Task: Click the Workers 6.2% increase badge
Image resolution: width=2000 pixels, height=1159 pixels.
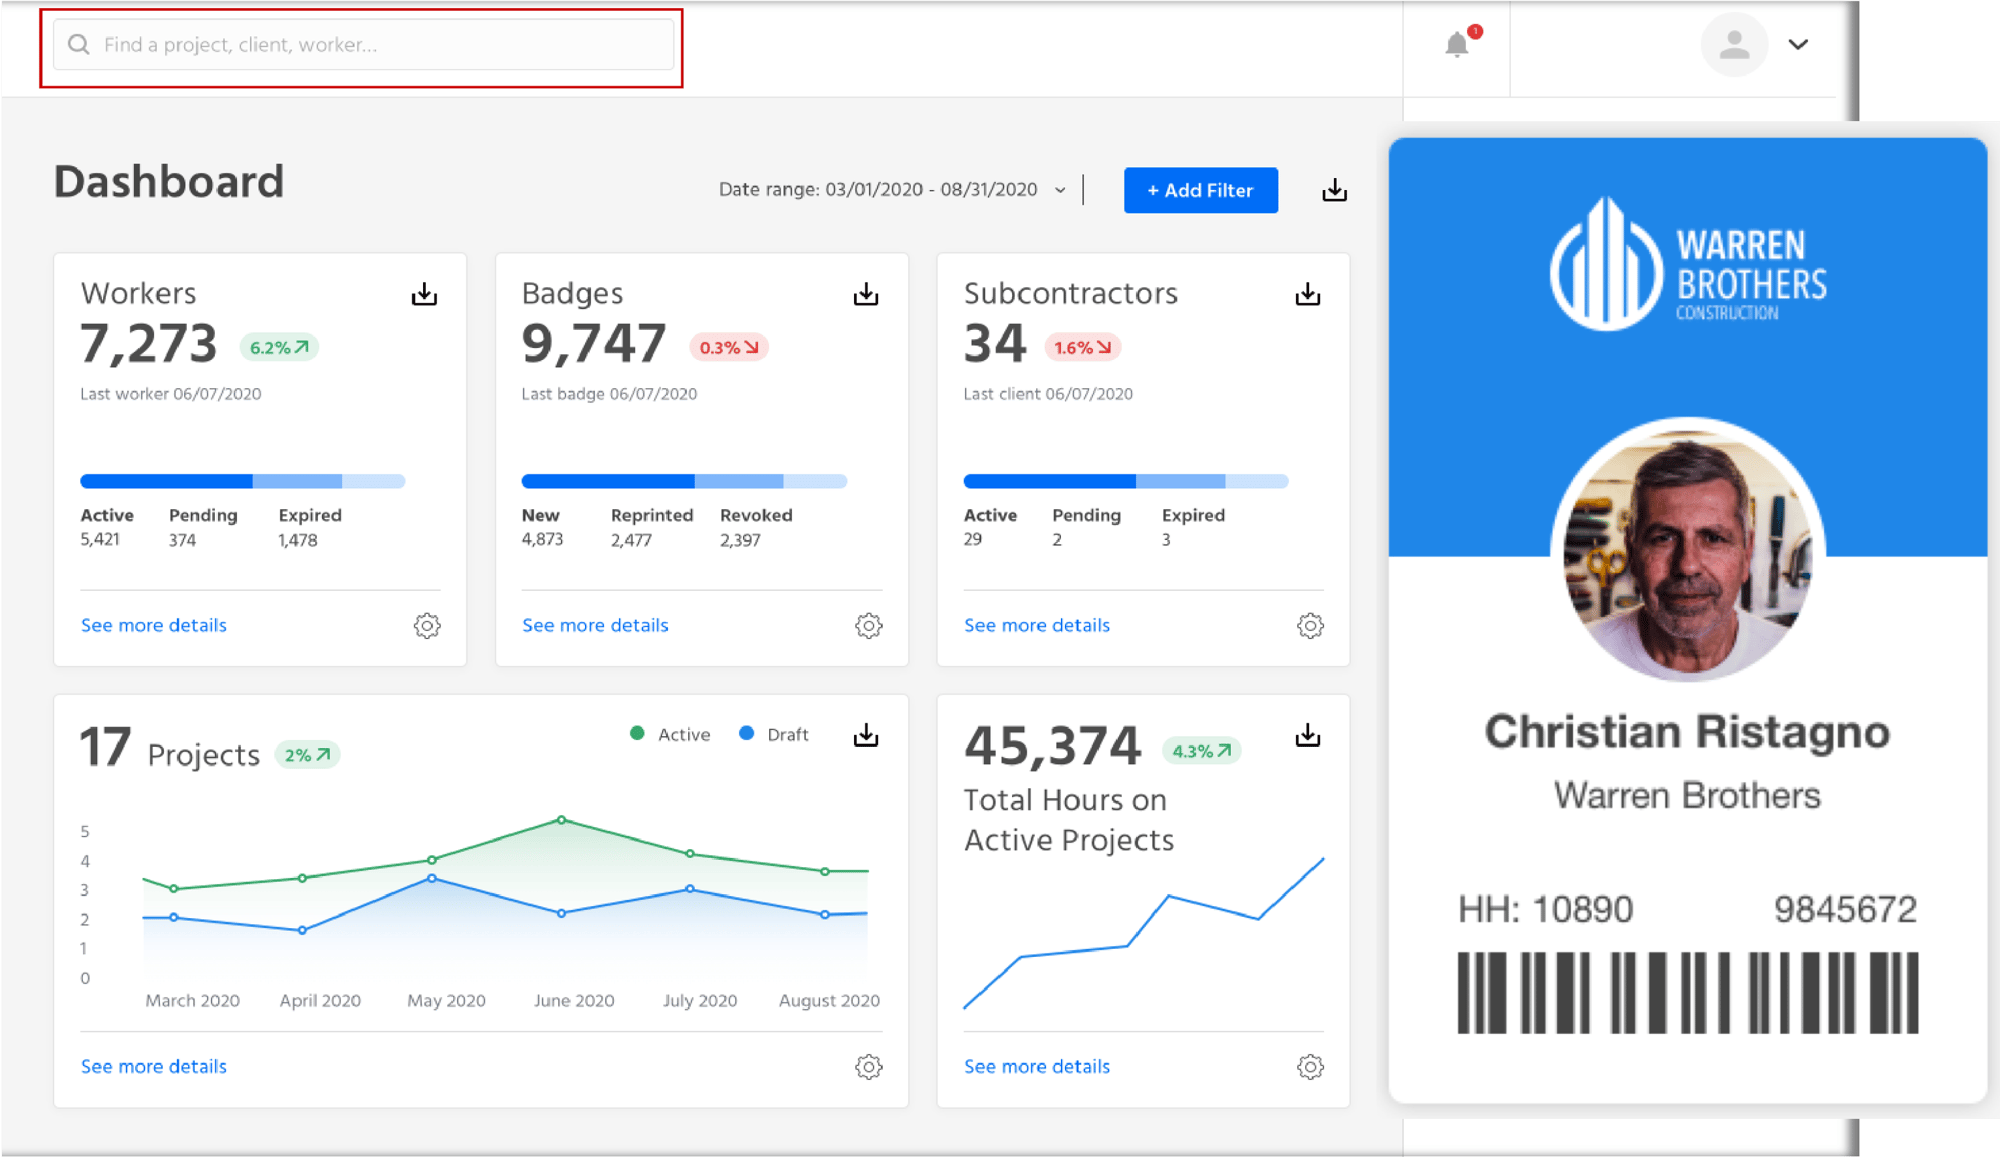Action: point(279,347)
